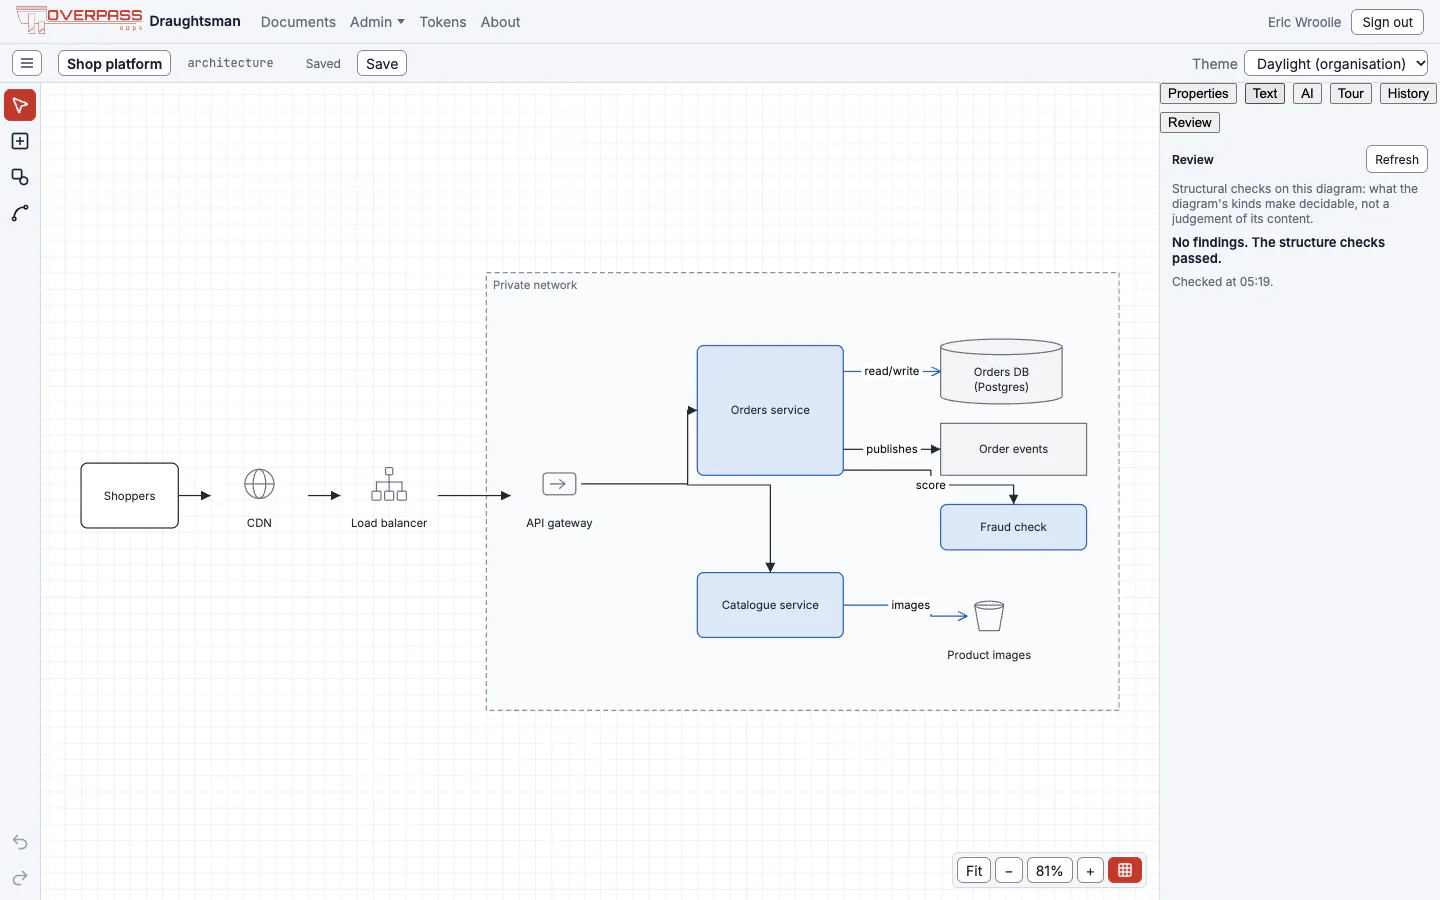This screenshot has height=900, width=1440.
Task: Select the API gateway icon
Action: 559,484
